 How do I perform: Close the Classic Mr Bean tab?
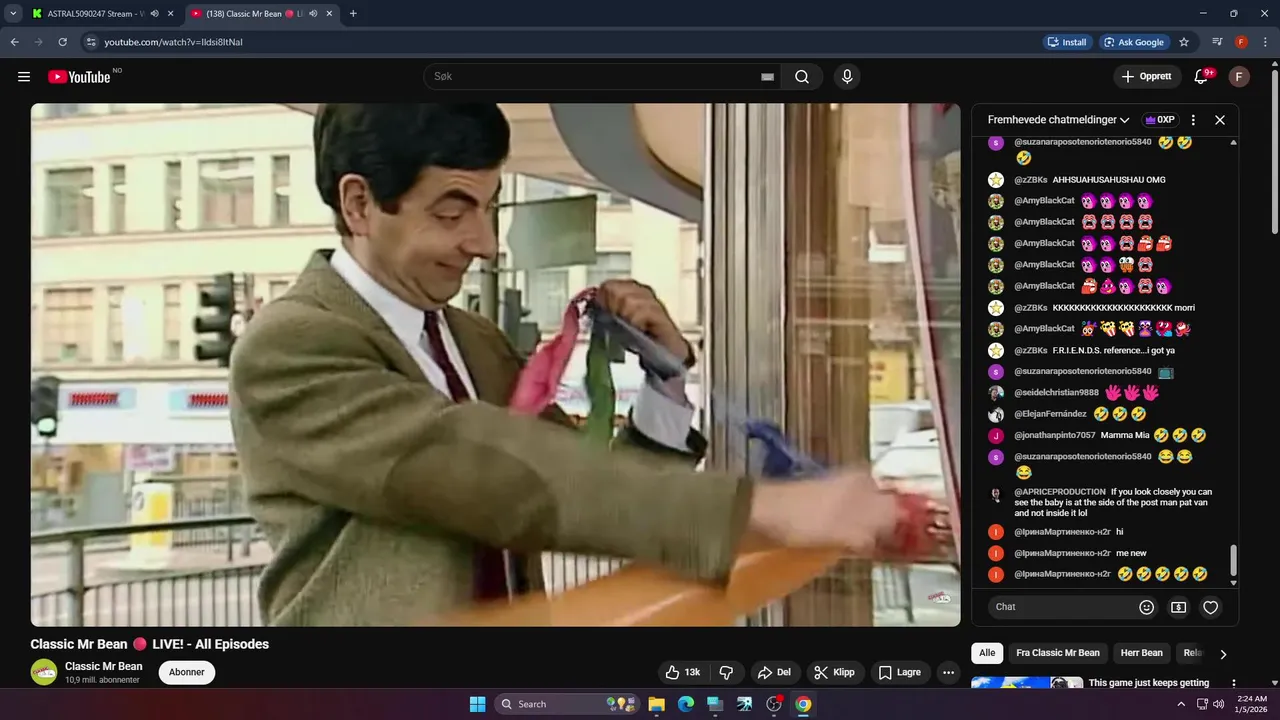(329, 14)
